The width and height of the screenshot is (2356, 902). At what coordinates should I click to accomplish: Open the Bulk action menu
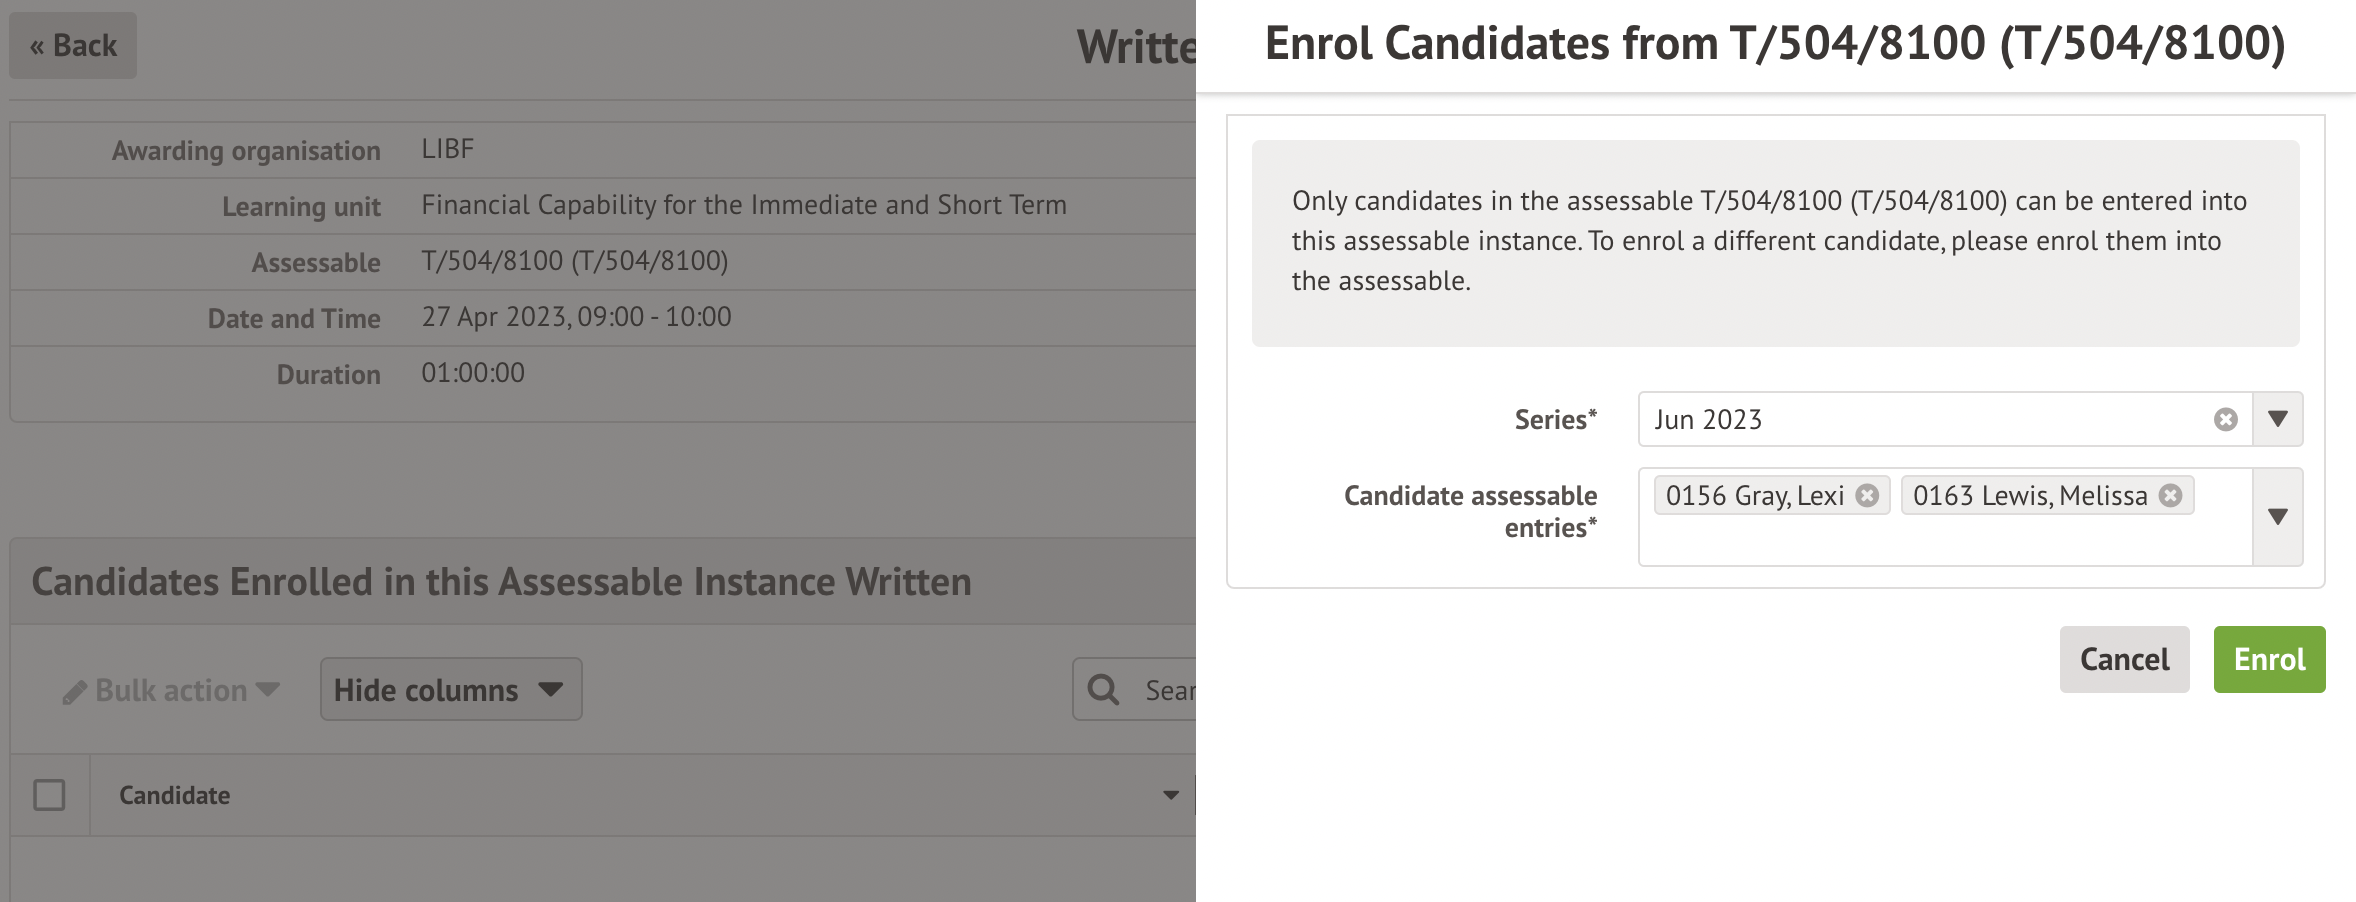(171, 690)
